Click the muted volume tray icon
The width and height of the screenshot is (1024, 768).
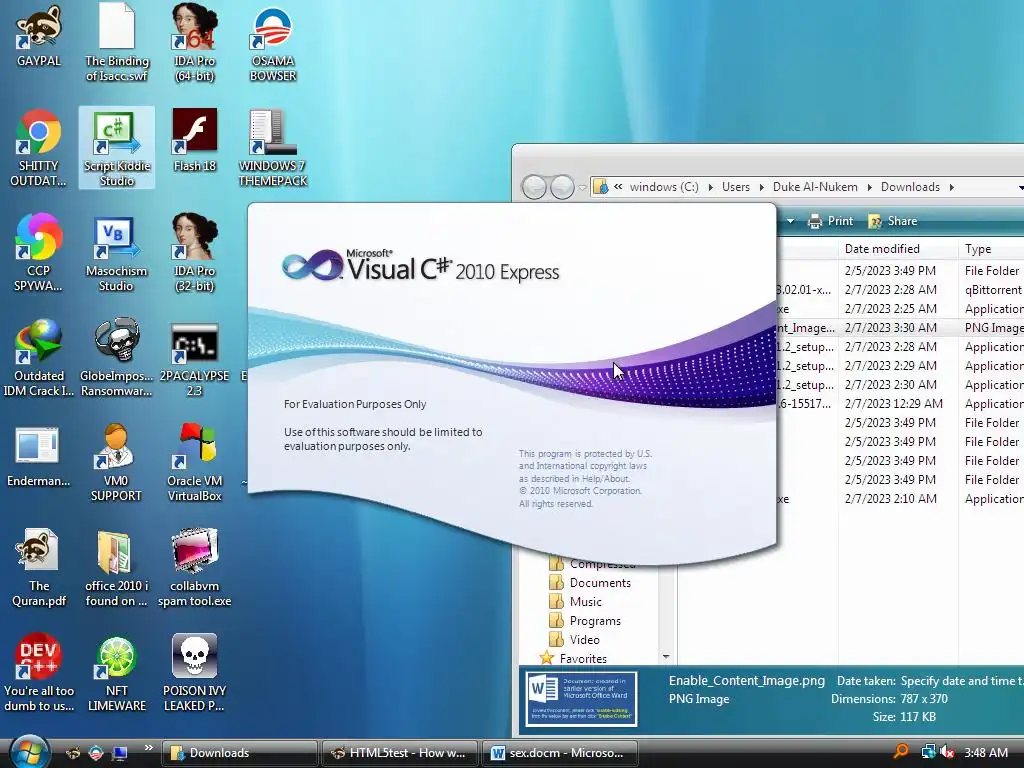[947, 752]
